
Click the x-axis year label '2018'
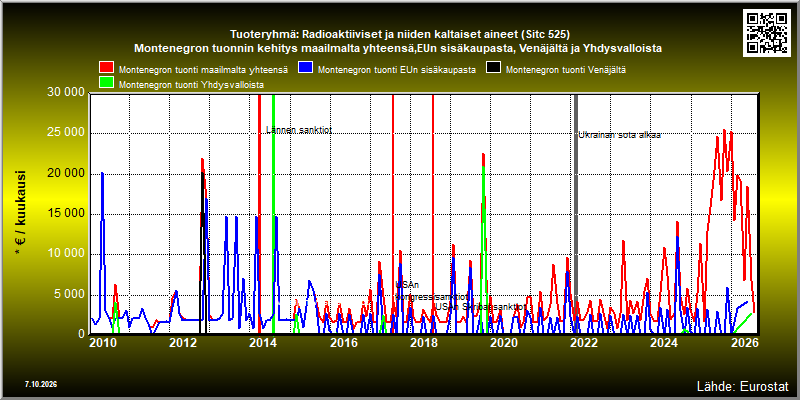(422, 342)
